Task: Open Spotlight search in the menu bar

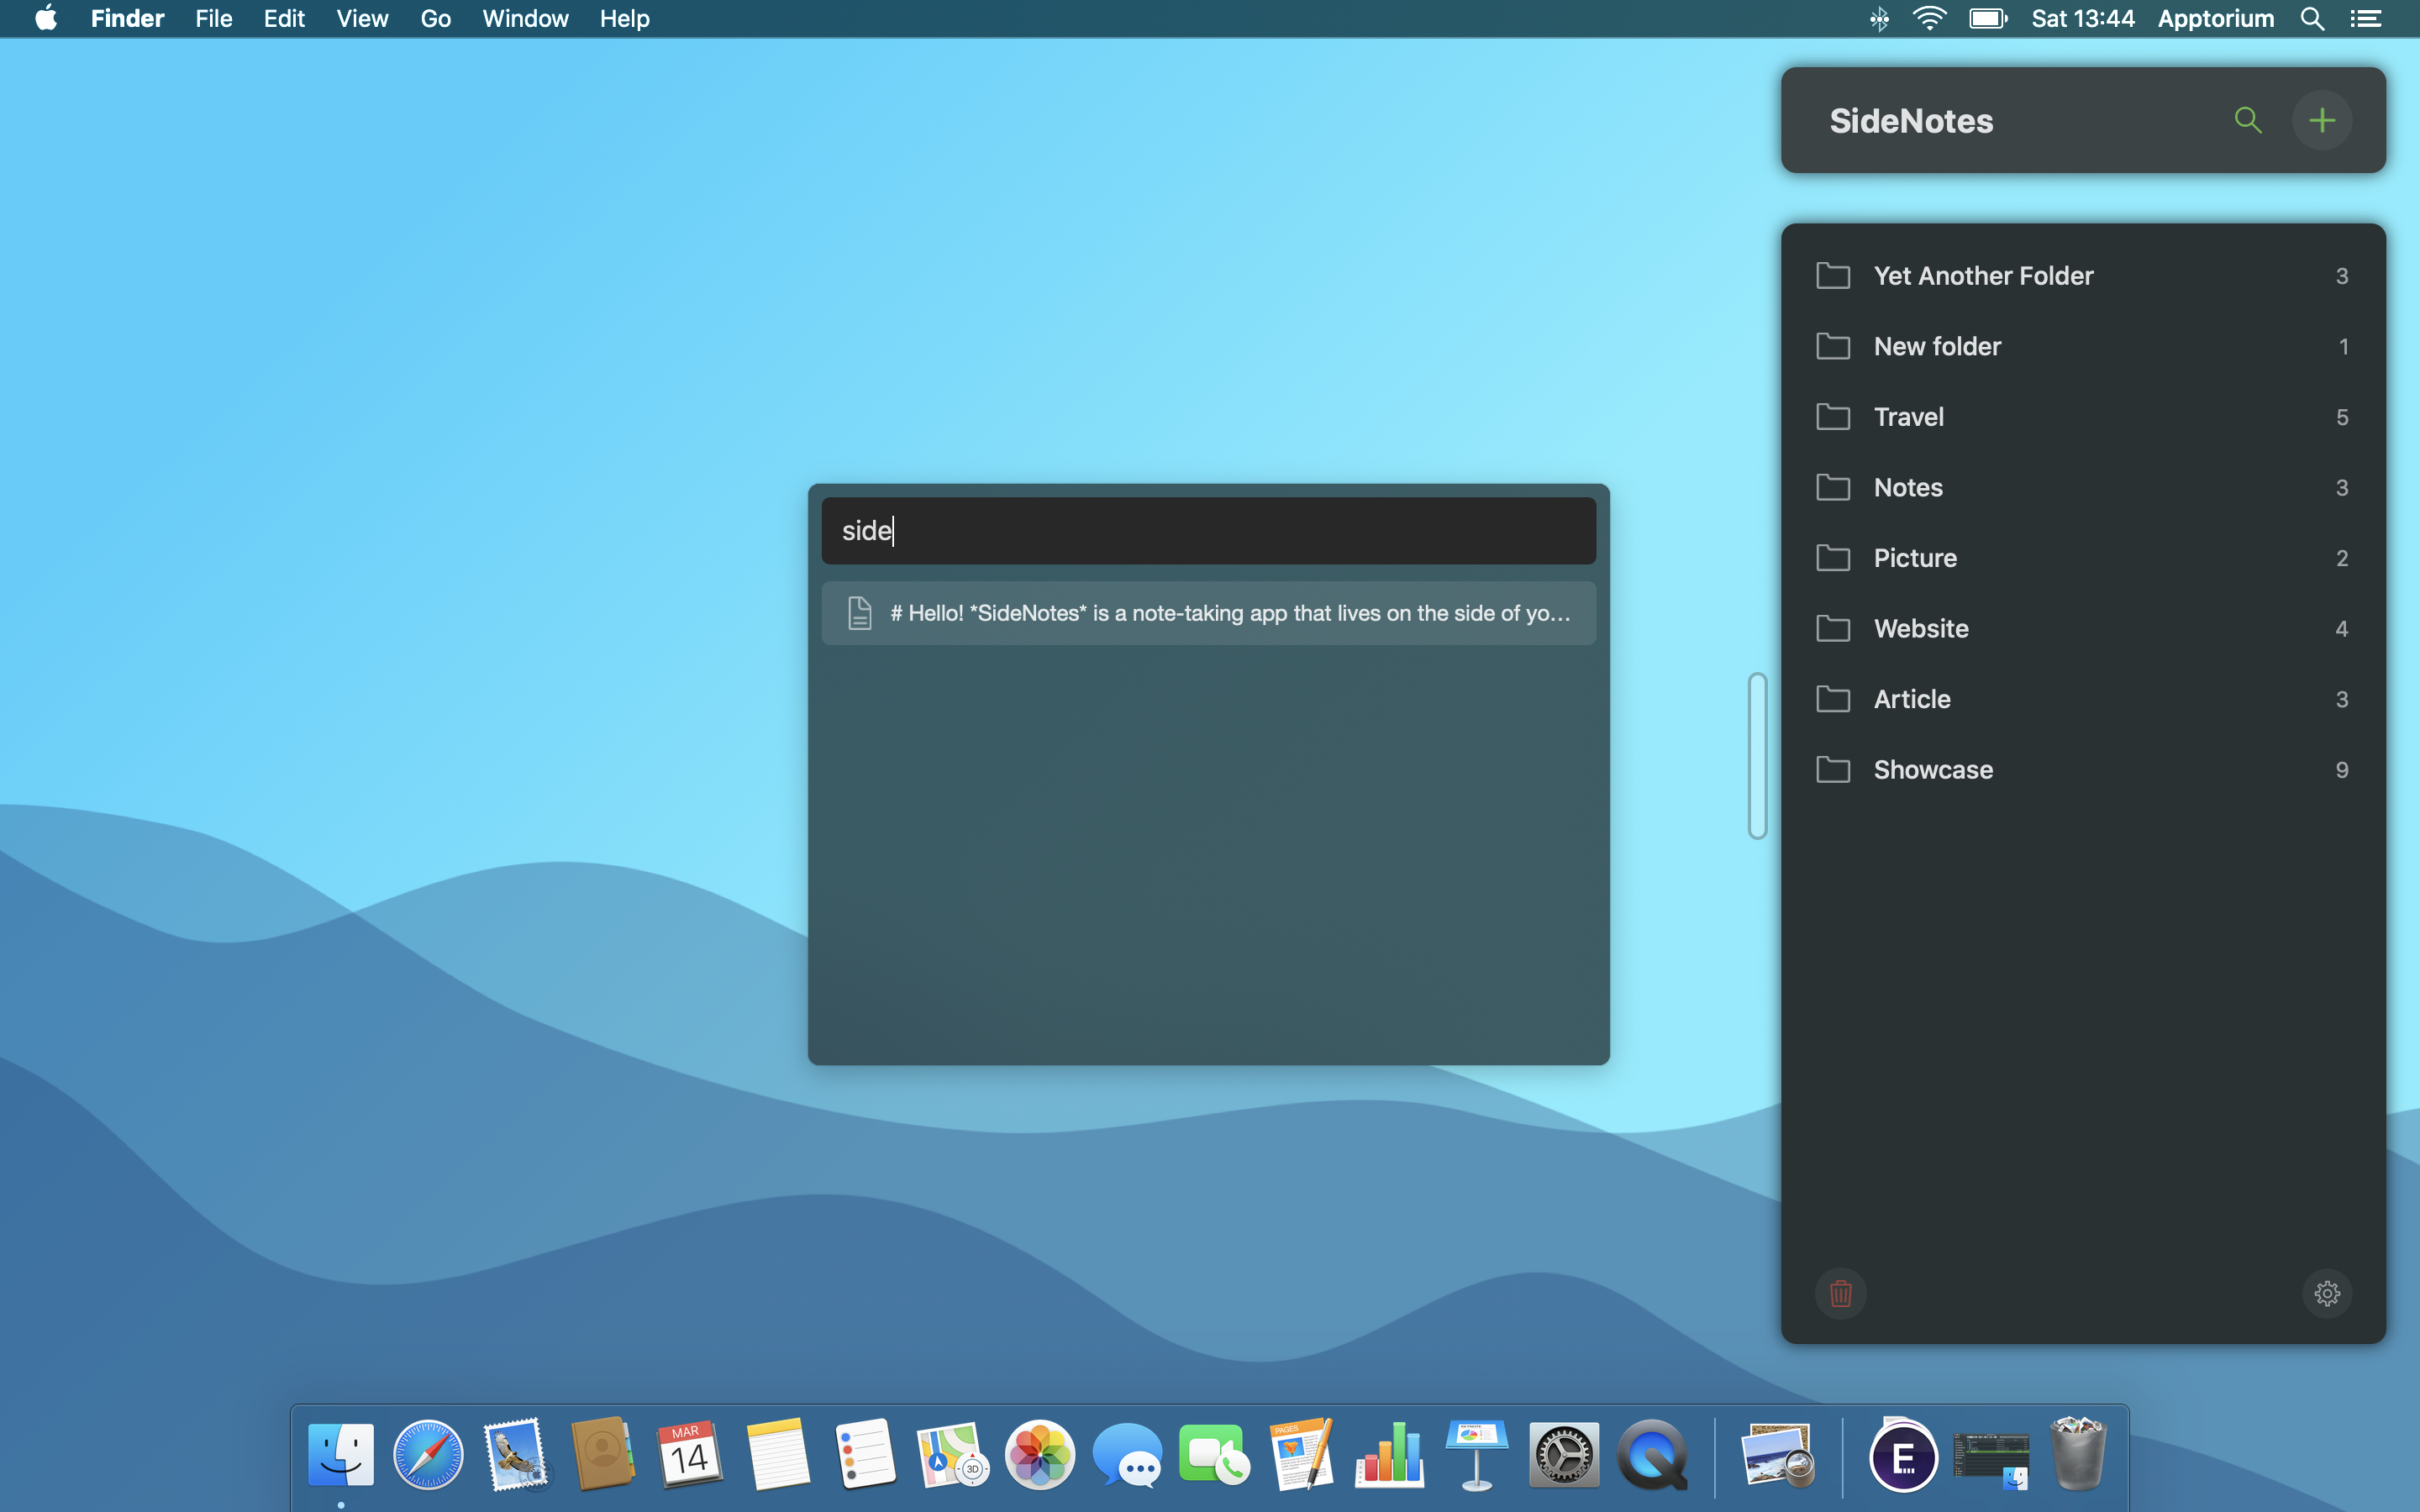Action: 2312,19
